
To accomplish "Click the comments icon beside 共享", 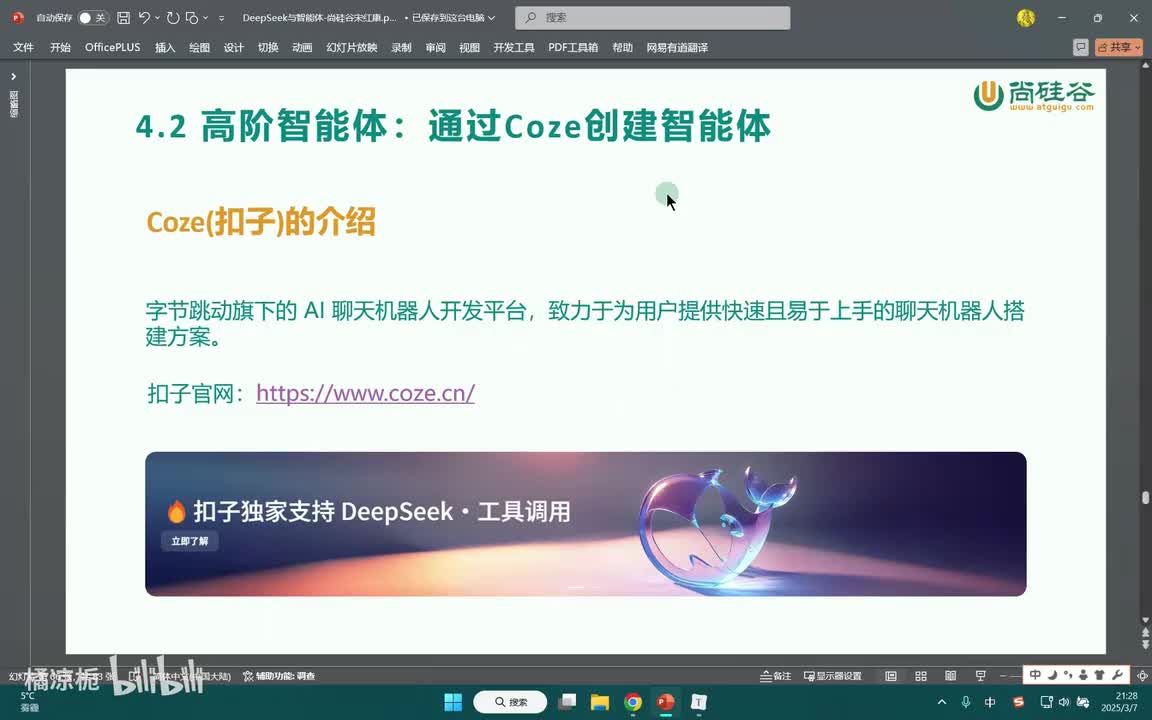I will [1080, 47].
